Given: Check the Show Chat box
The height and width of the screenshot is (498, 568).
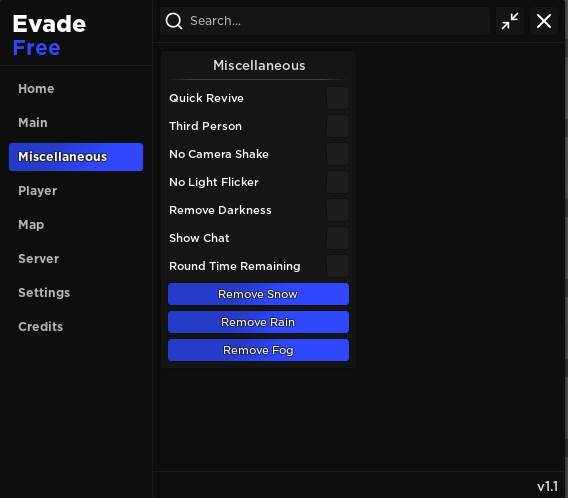Looking at the screenshot, I should click(338, 238).
